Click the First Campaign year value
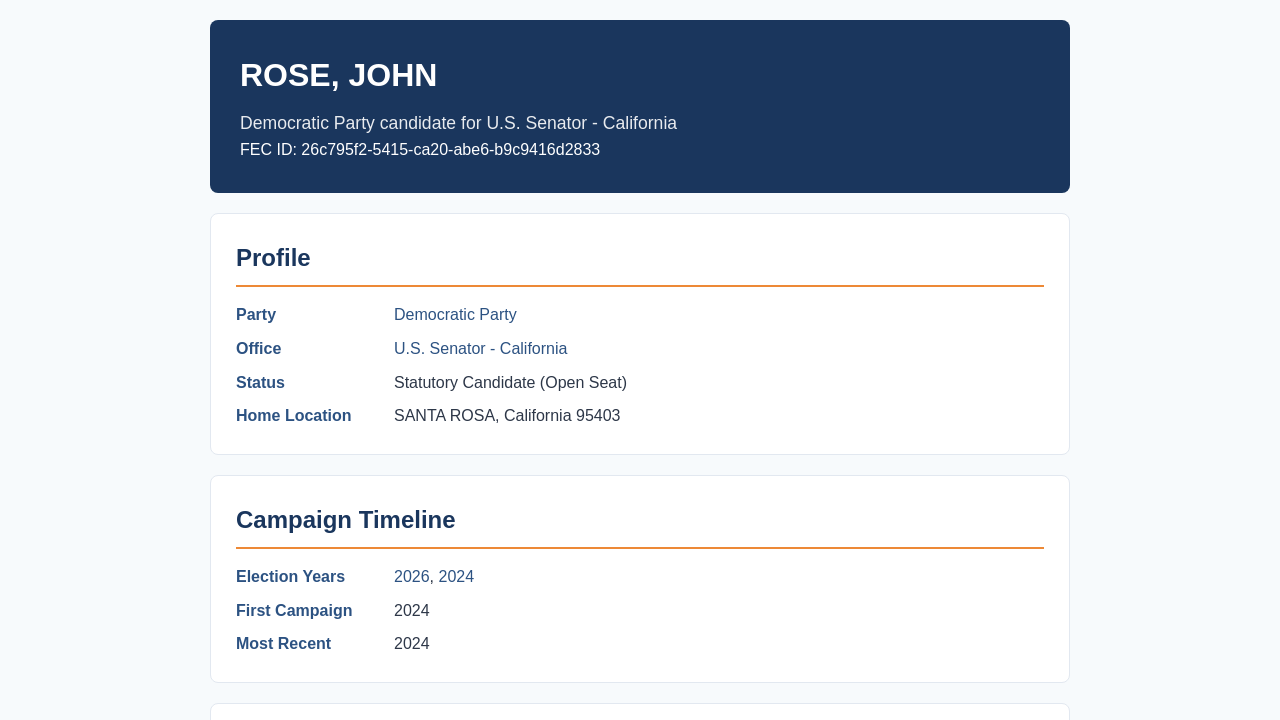 412,611
